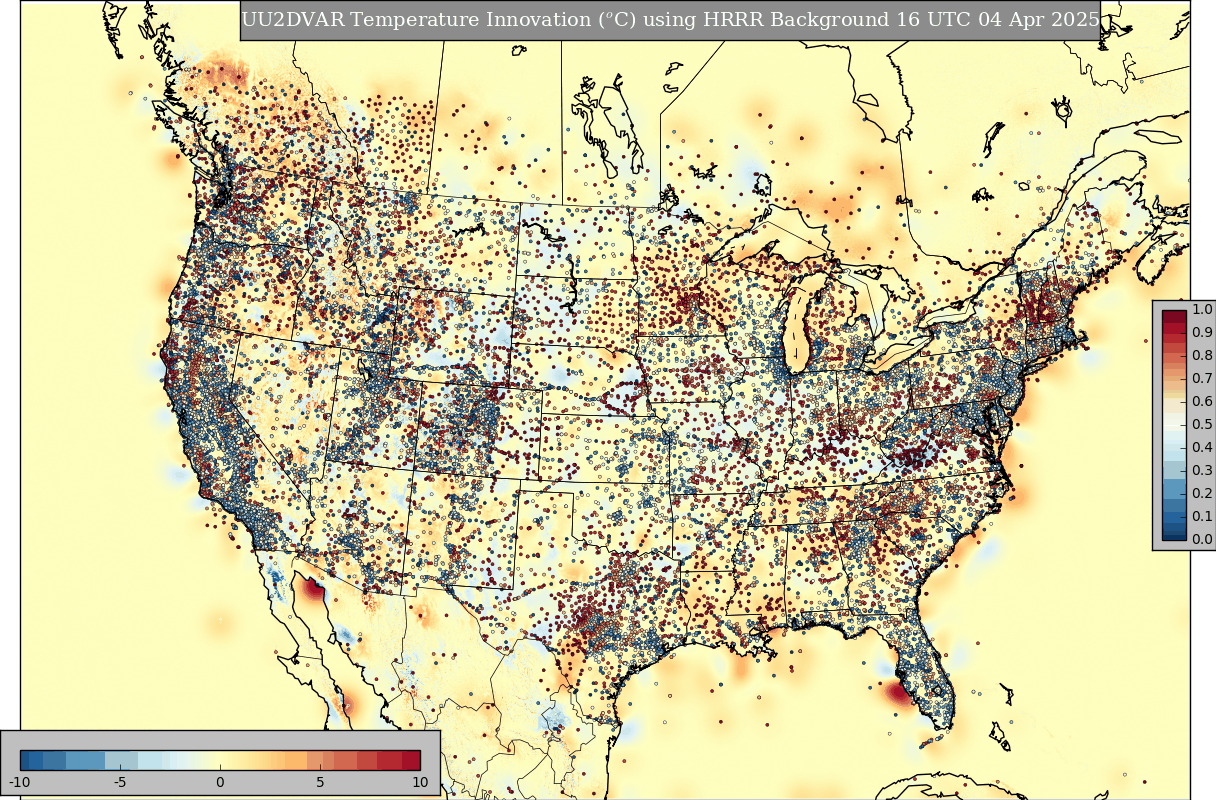
Task: Click the 0.8 label on right colorbar
Action: (x=1202, y=356)
